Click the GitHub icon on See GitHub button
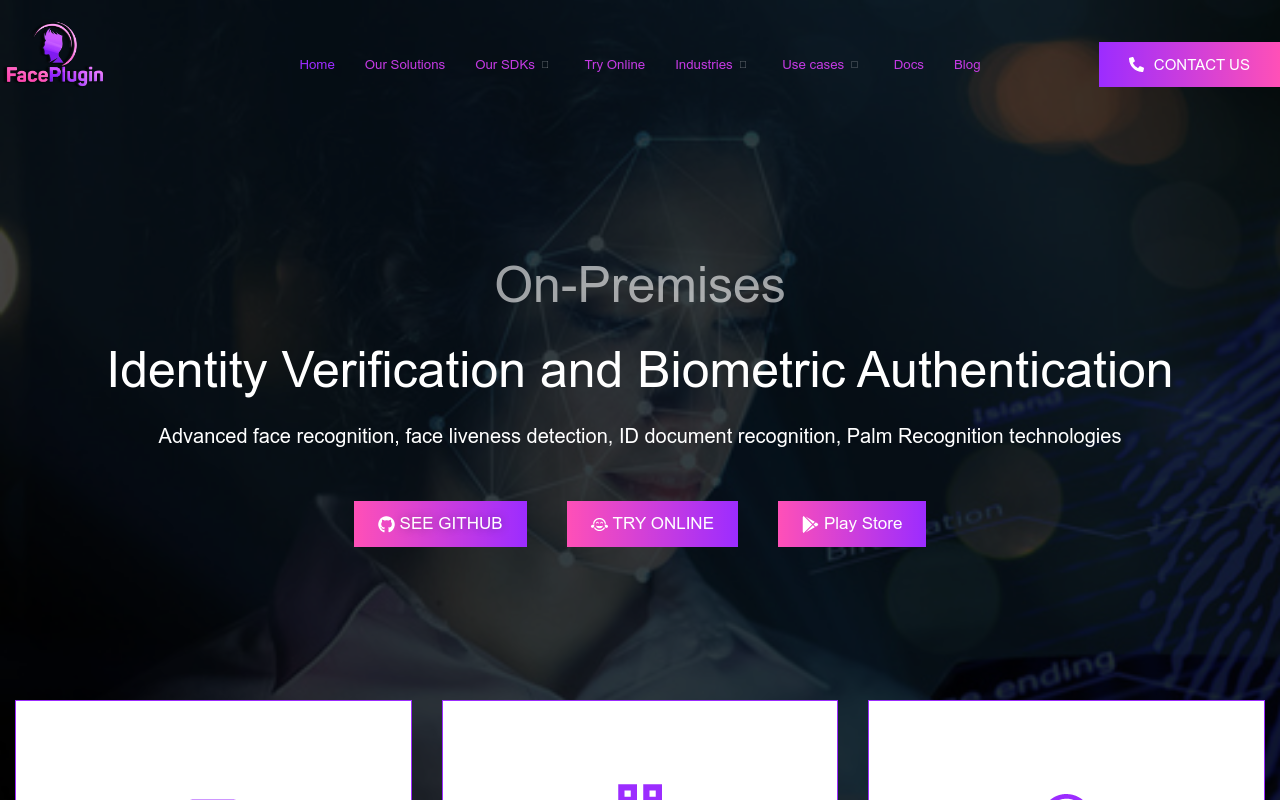1280x800 pixels. tap(386, 524)
